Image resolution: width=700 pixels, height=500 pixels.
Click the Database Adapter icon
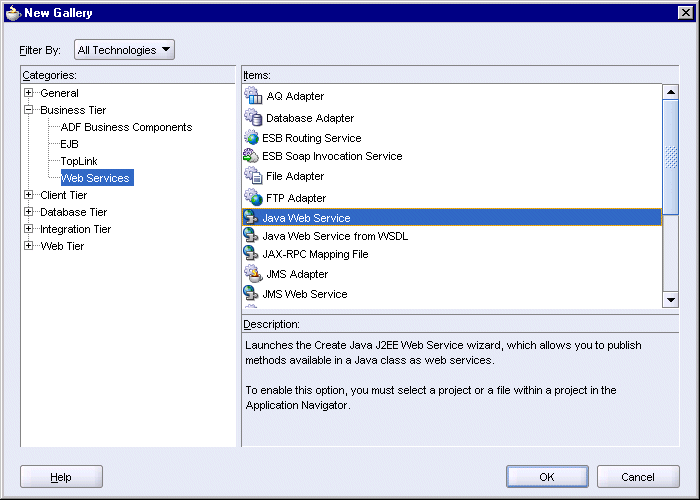[x=253, y=117]
